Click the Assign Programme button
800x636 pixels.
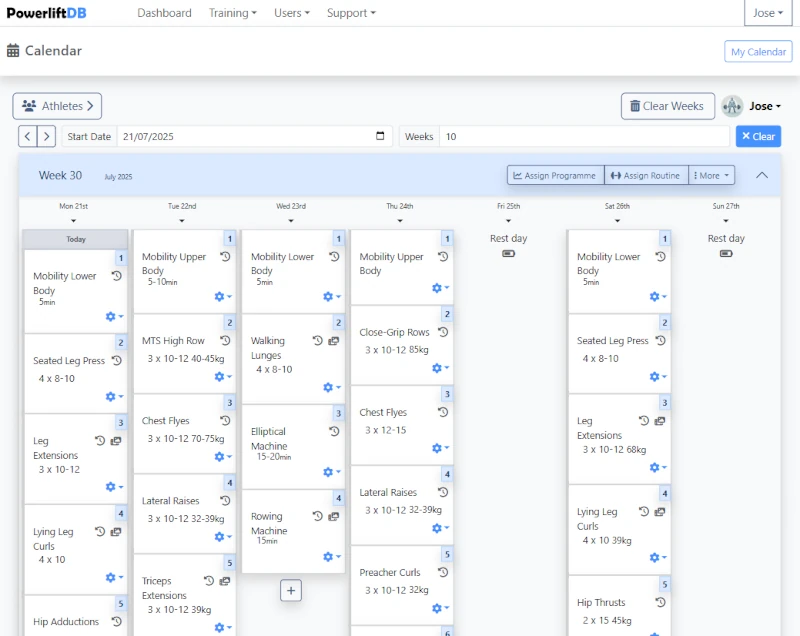point(555,174)
